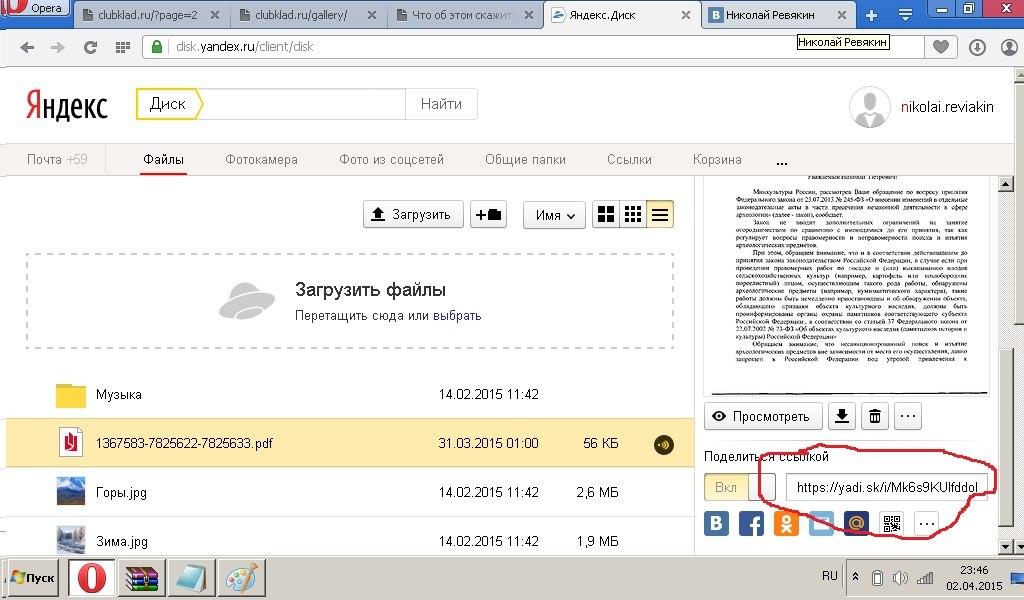Close the Яндекс.Диск tab
The height and width of the screenshot is (600, 1024).
(x=686, y=14)
